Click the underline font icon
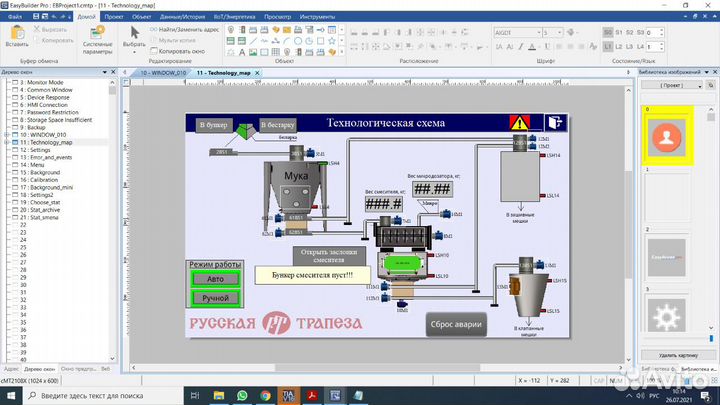This screenshot has width=720, height=405. pos(547,46)
